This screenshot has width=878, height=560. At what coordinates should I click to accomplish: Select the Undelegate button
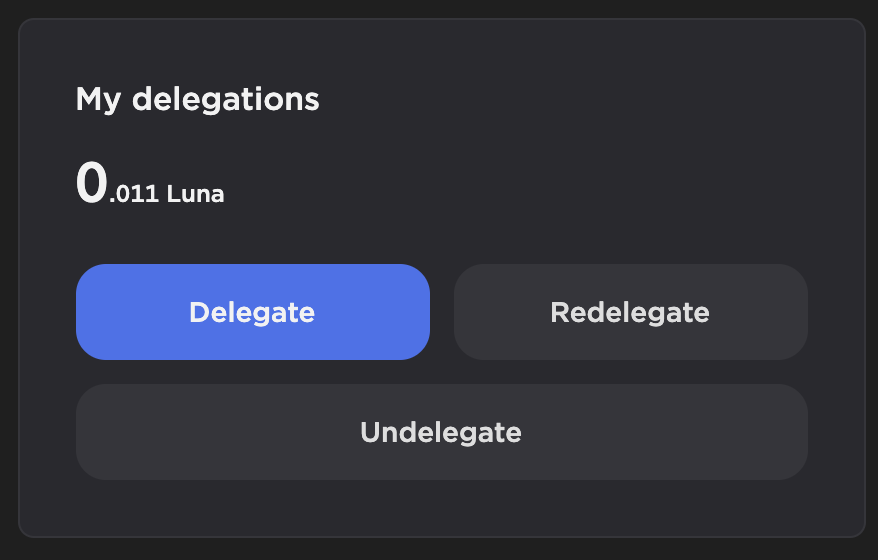pyautogui.click(x=441, y=432)
